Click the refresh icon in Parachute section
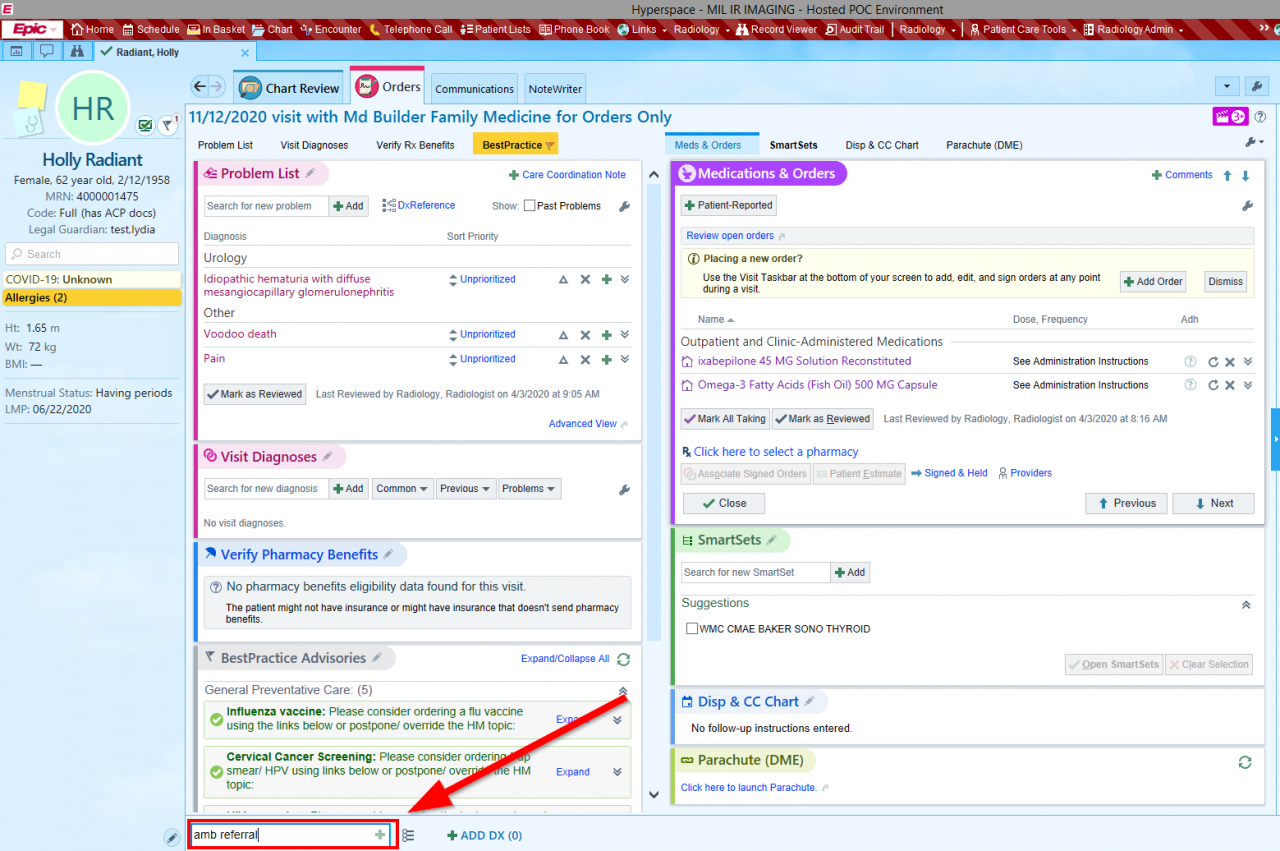Screen dimensions: 1280x851 point(1245,762)
